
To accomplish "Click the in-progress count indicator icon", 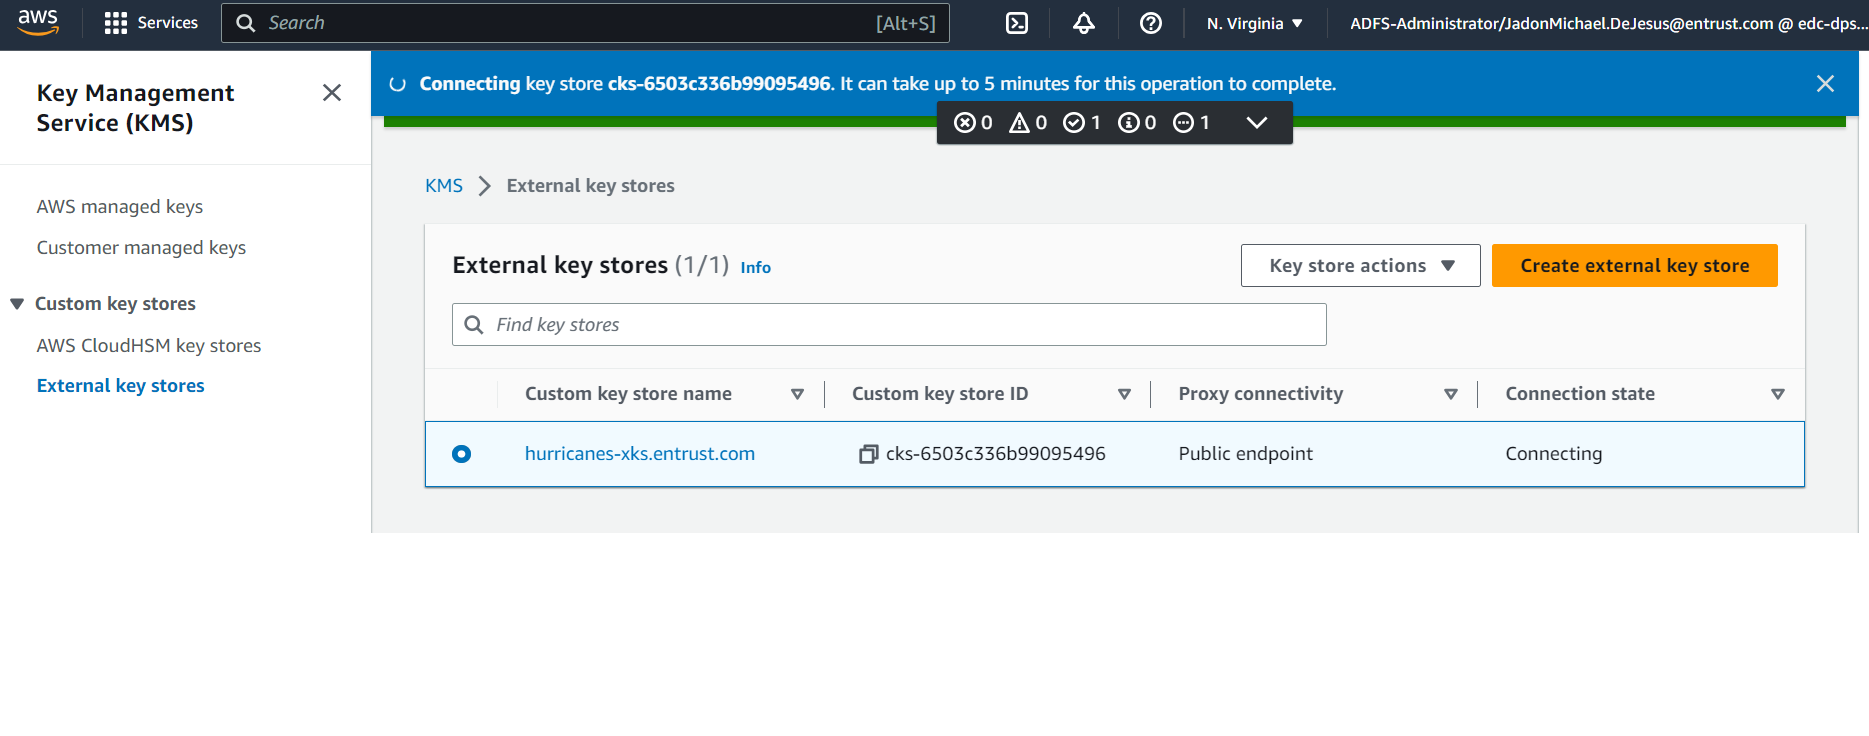I will (x=1184, y=123).
